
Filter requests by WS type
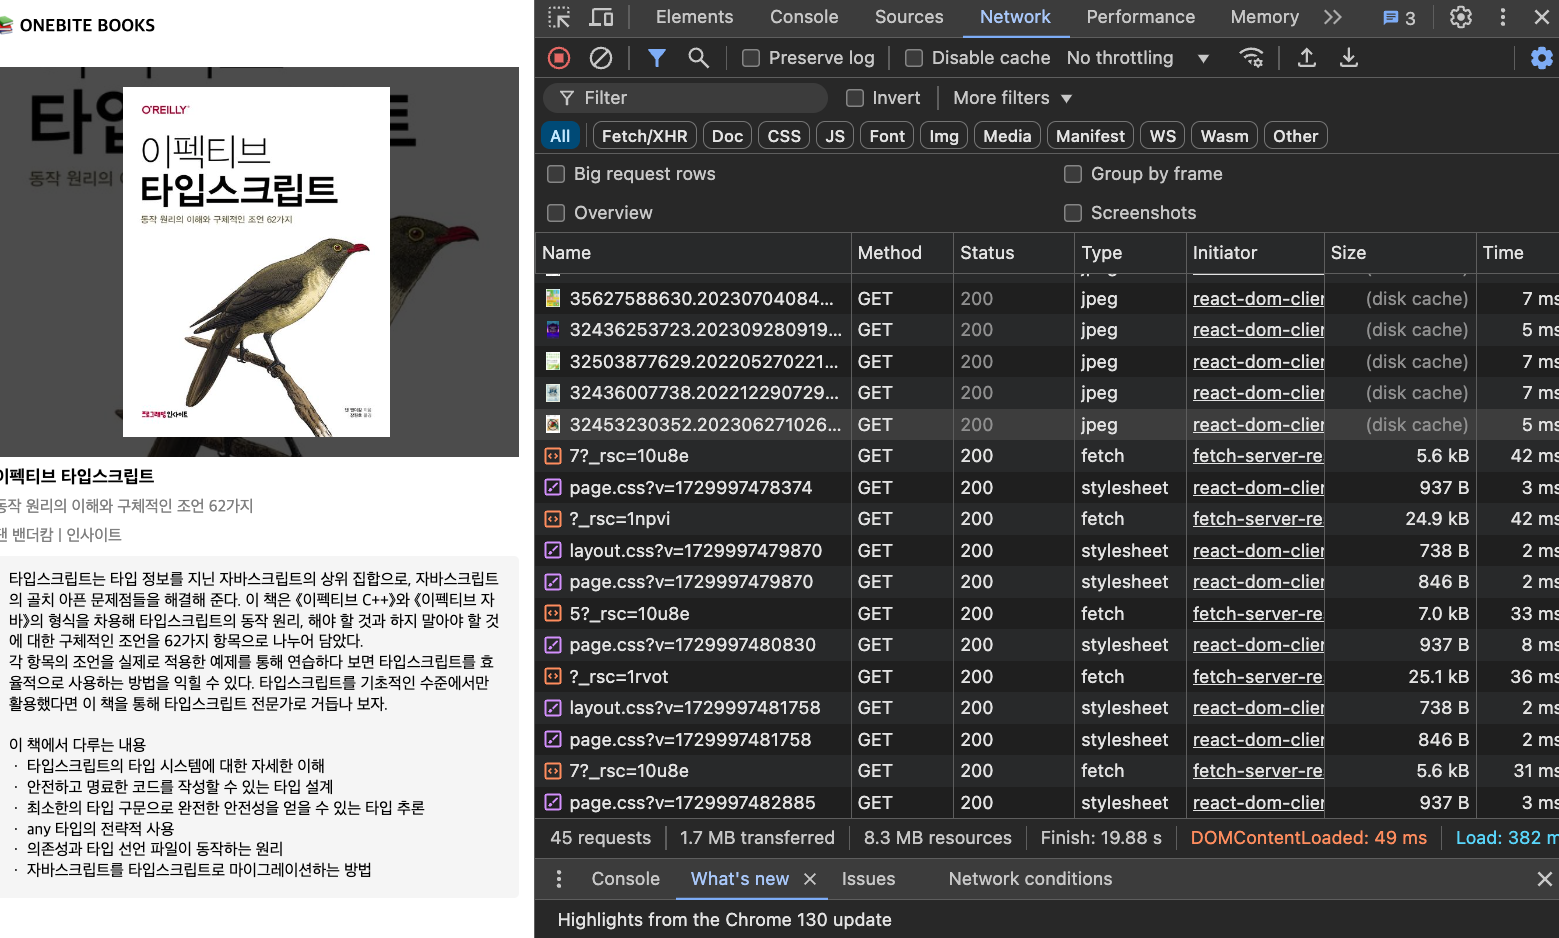[1162, 136]
